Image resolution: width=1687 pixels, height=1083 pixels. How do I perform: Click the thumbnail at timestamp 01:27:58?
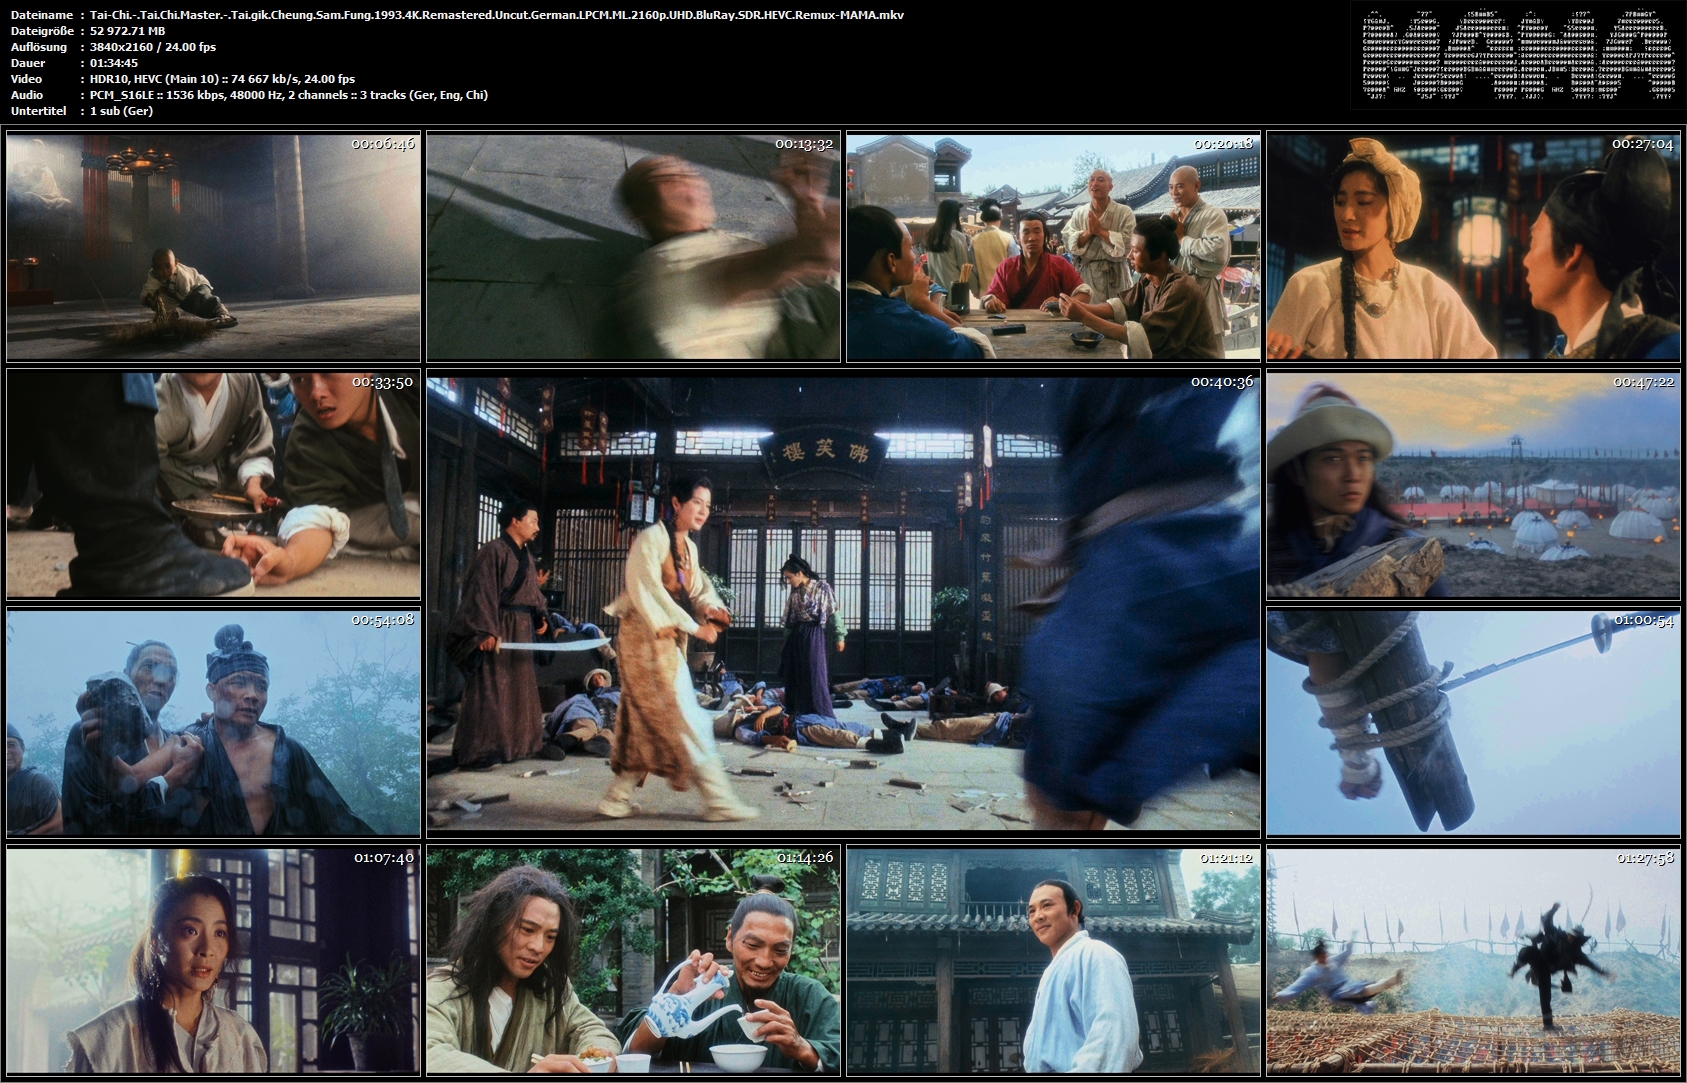click(1473, 960)
